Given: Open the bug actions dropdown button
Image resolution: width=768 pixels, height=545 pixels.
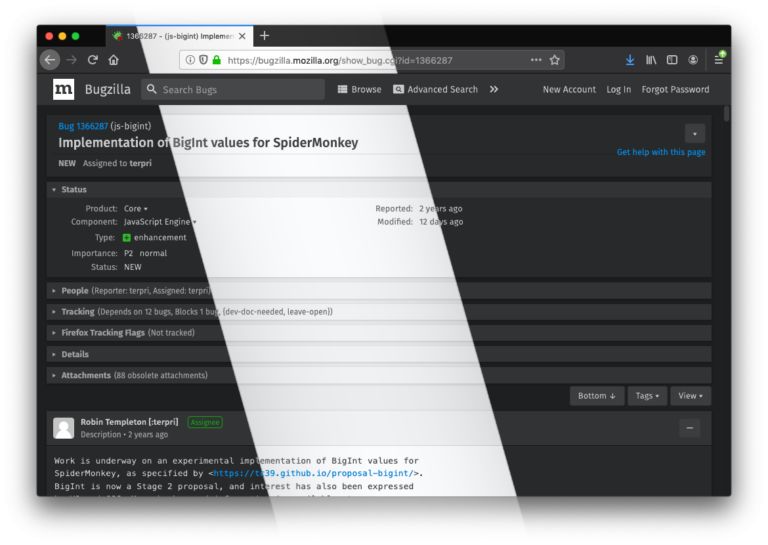Looking at the screenshot, I should click(x=695, y=133).
